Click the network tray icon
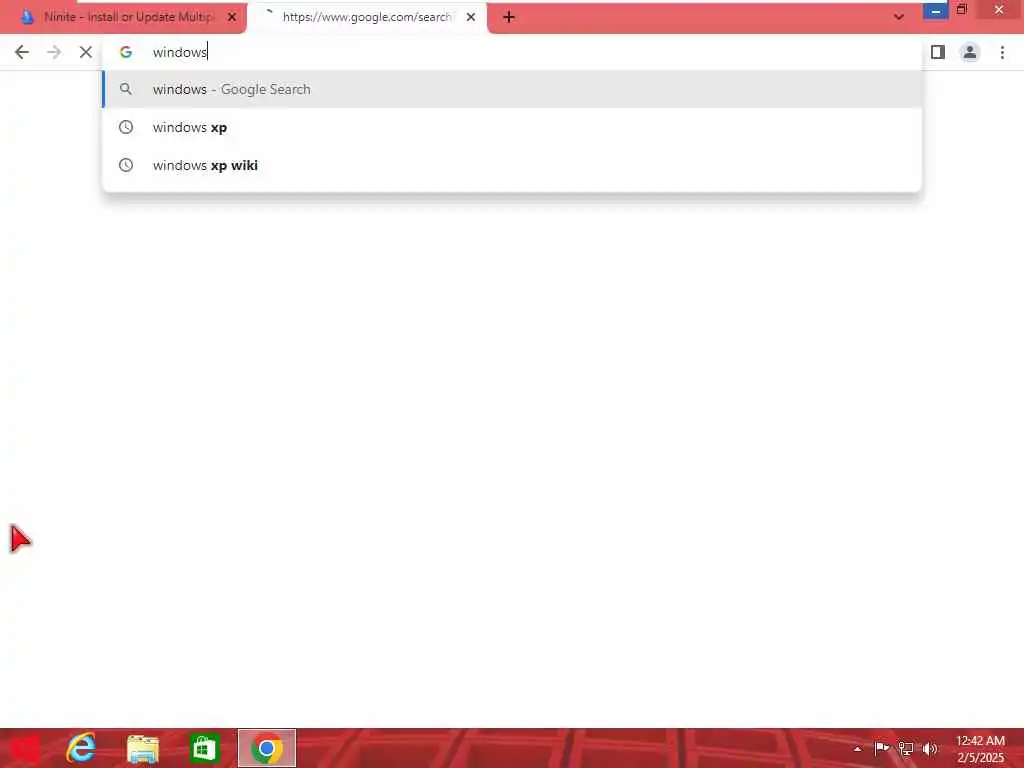Image resolution: width=1024 pixels, height=768 pixels. tap(906, 748)
